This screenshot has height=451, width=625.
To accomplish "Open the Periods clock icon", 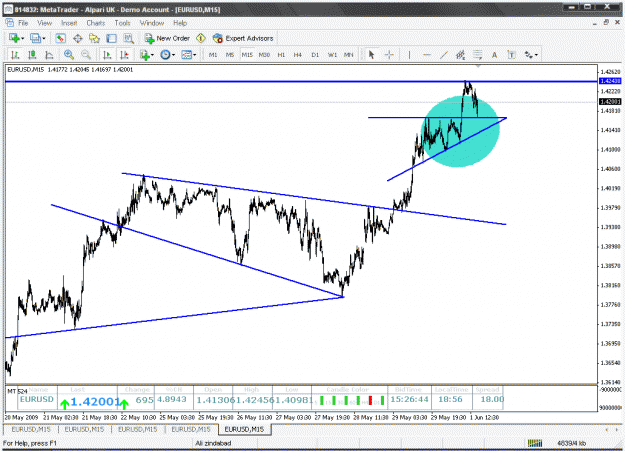I will (165, 55).
